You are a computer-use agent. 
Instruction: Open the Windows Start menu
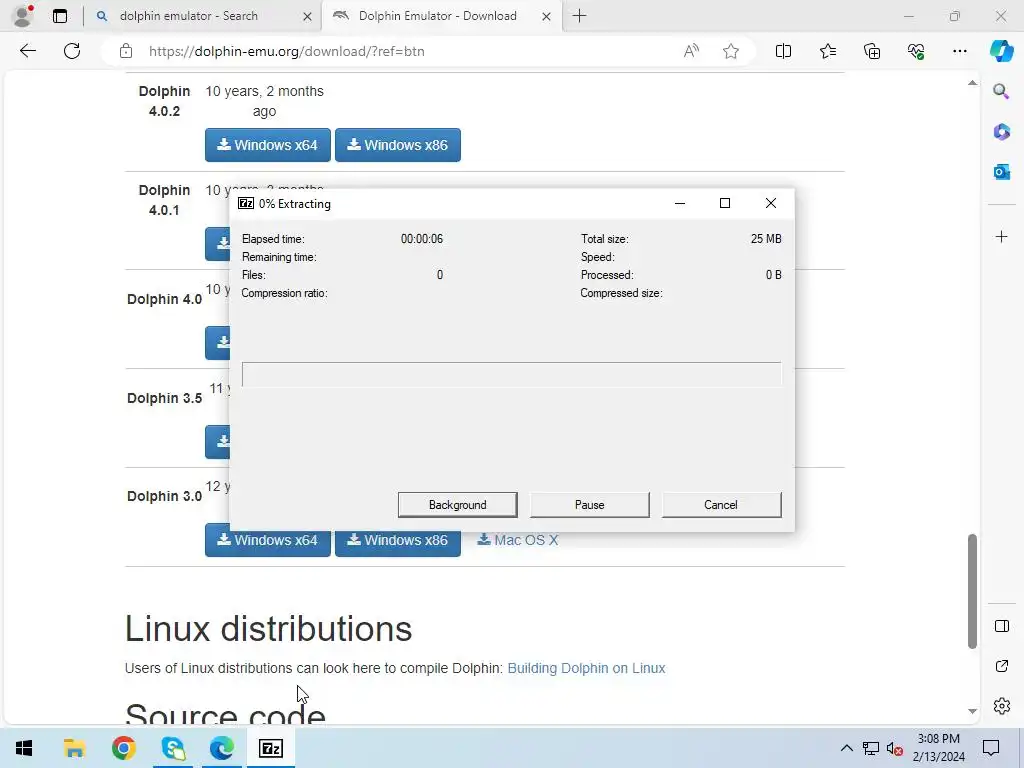[24, 748]
